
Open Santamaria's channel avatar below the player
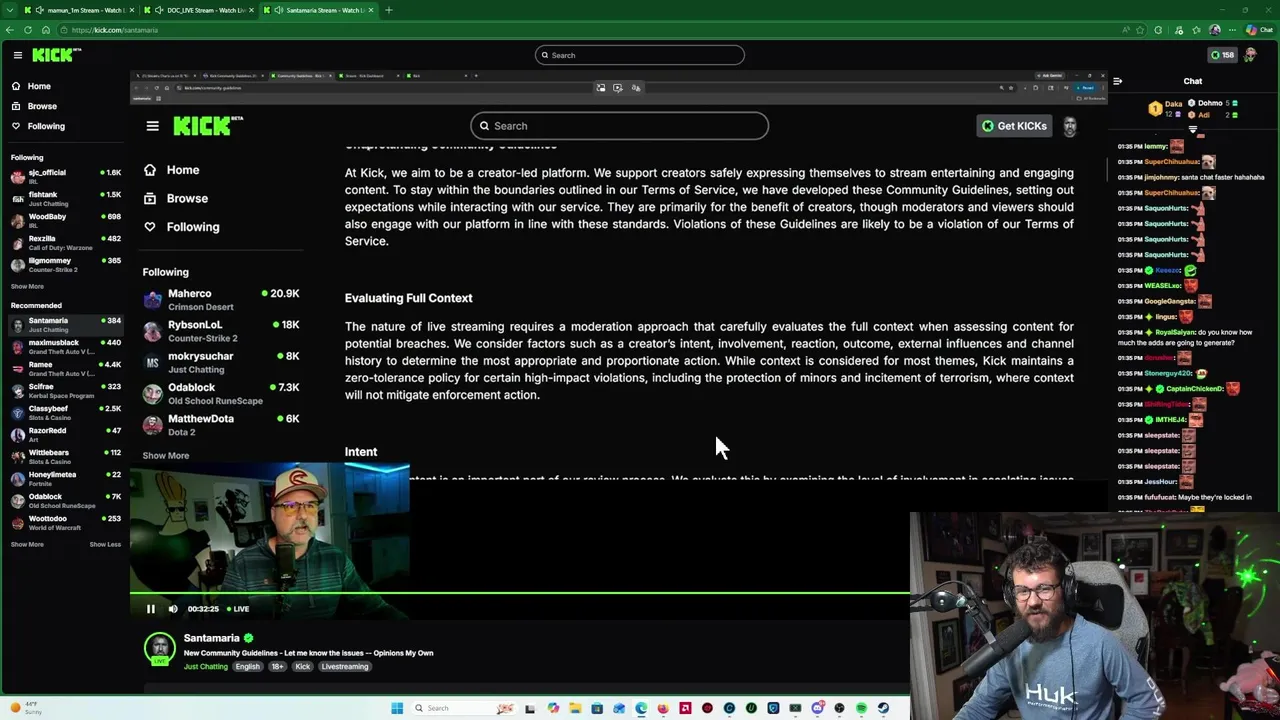[159, 649]
